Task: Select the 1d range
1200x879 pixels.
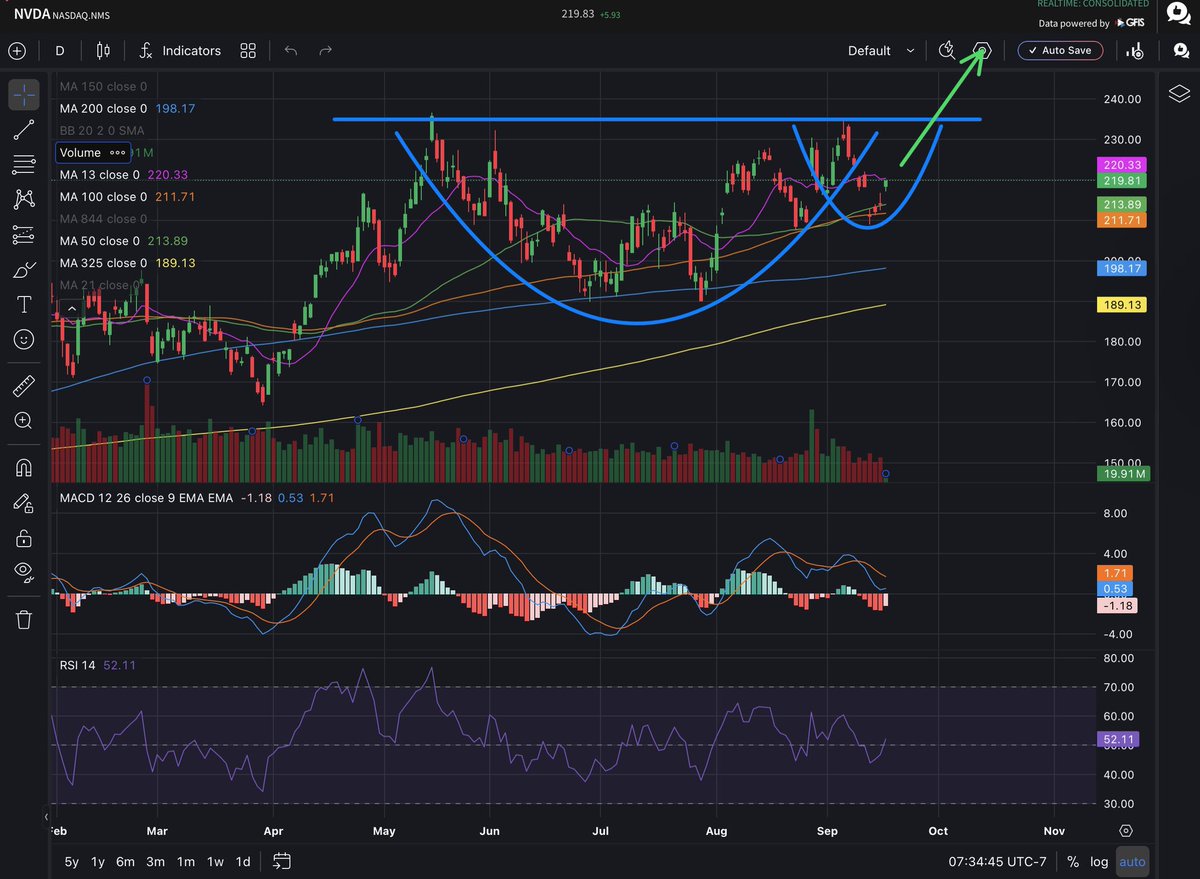Action: click(x=242, y=861)
